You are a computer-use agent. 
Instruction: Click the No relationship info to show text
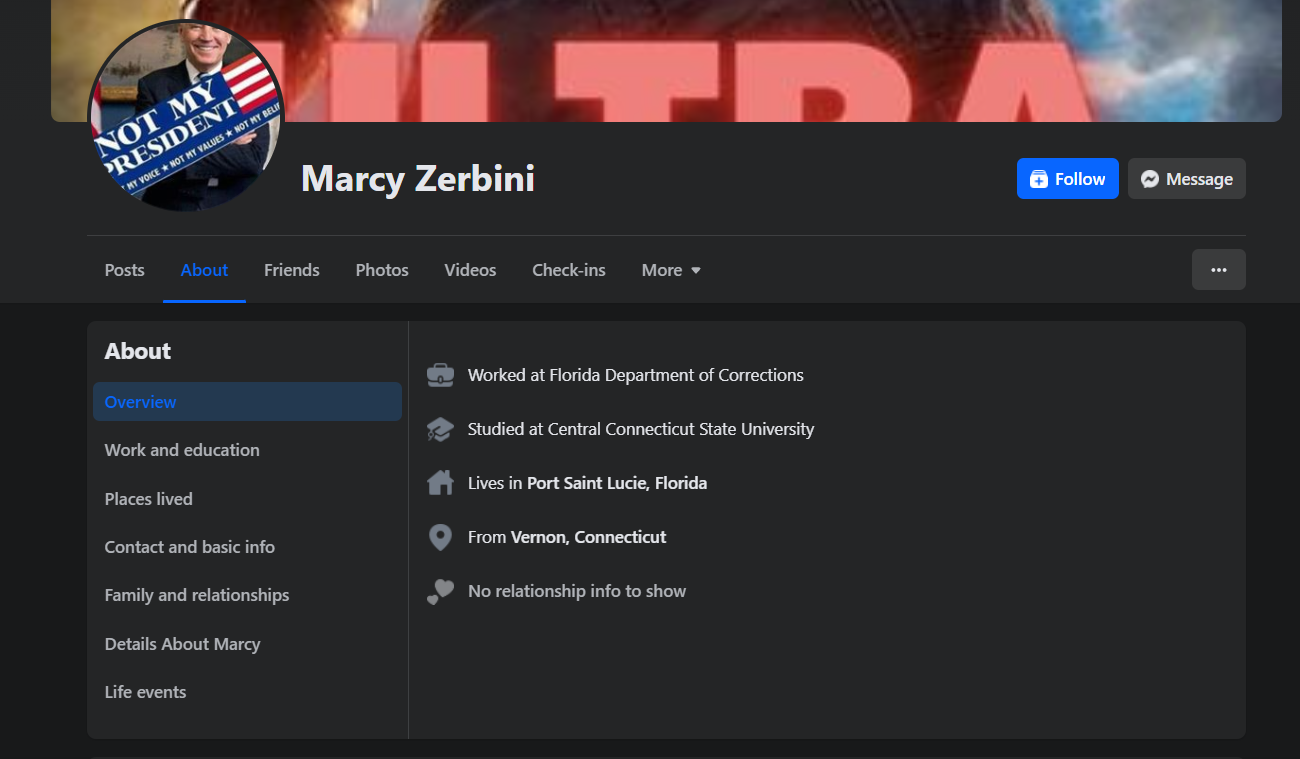click(577, 591)
